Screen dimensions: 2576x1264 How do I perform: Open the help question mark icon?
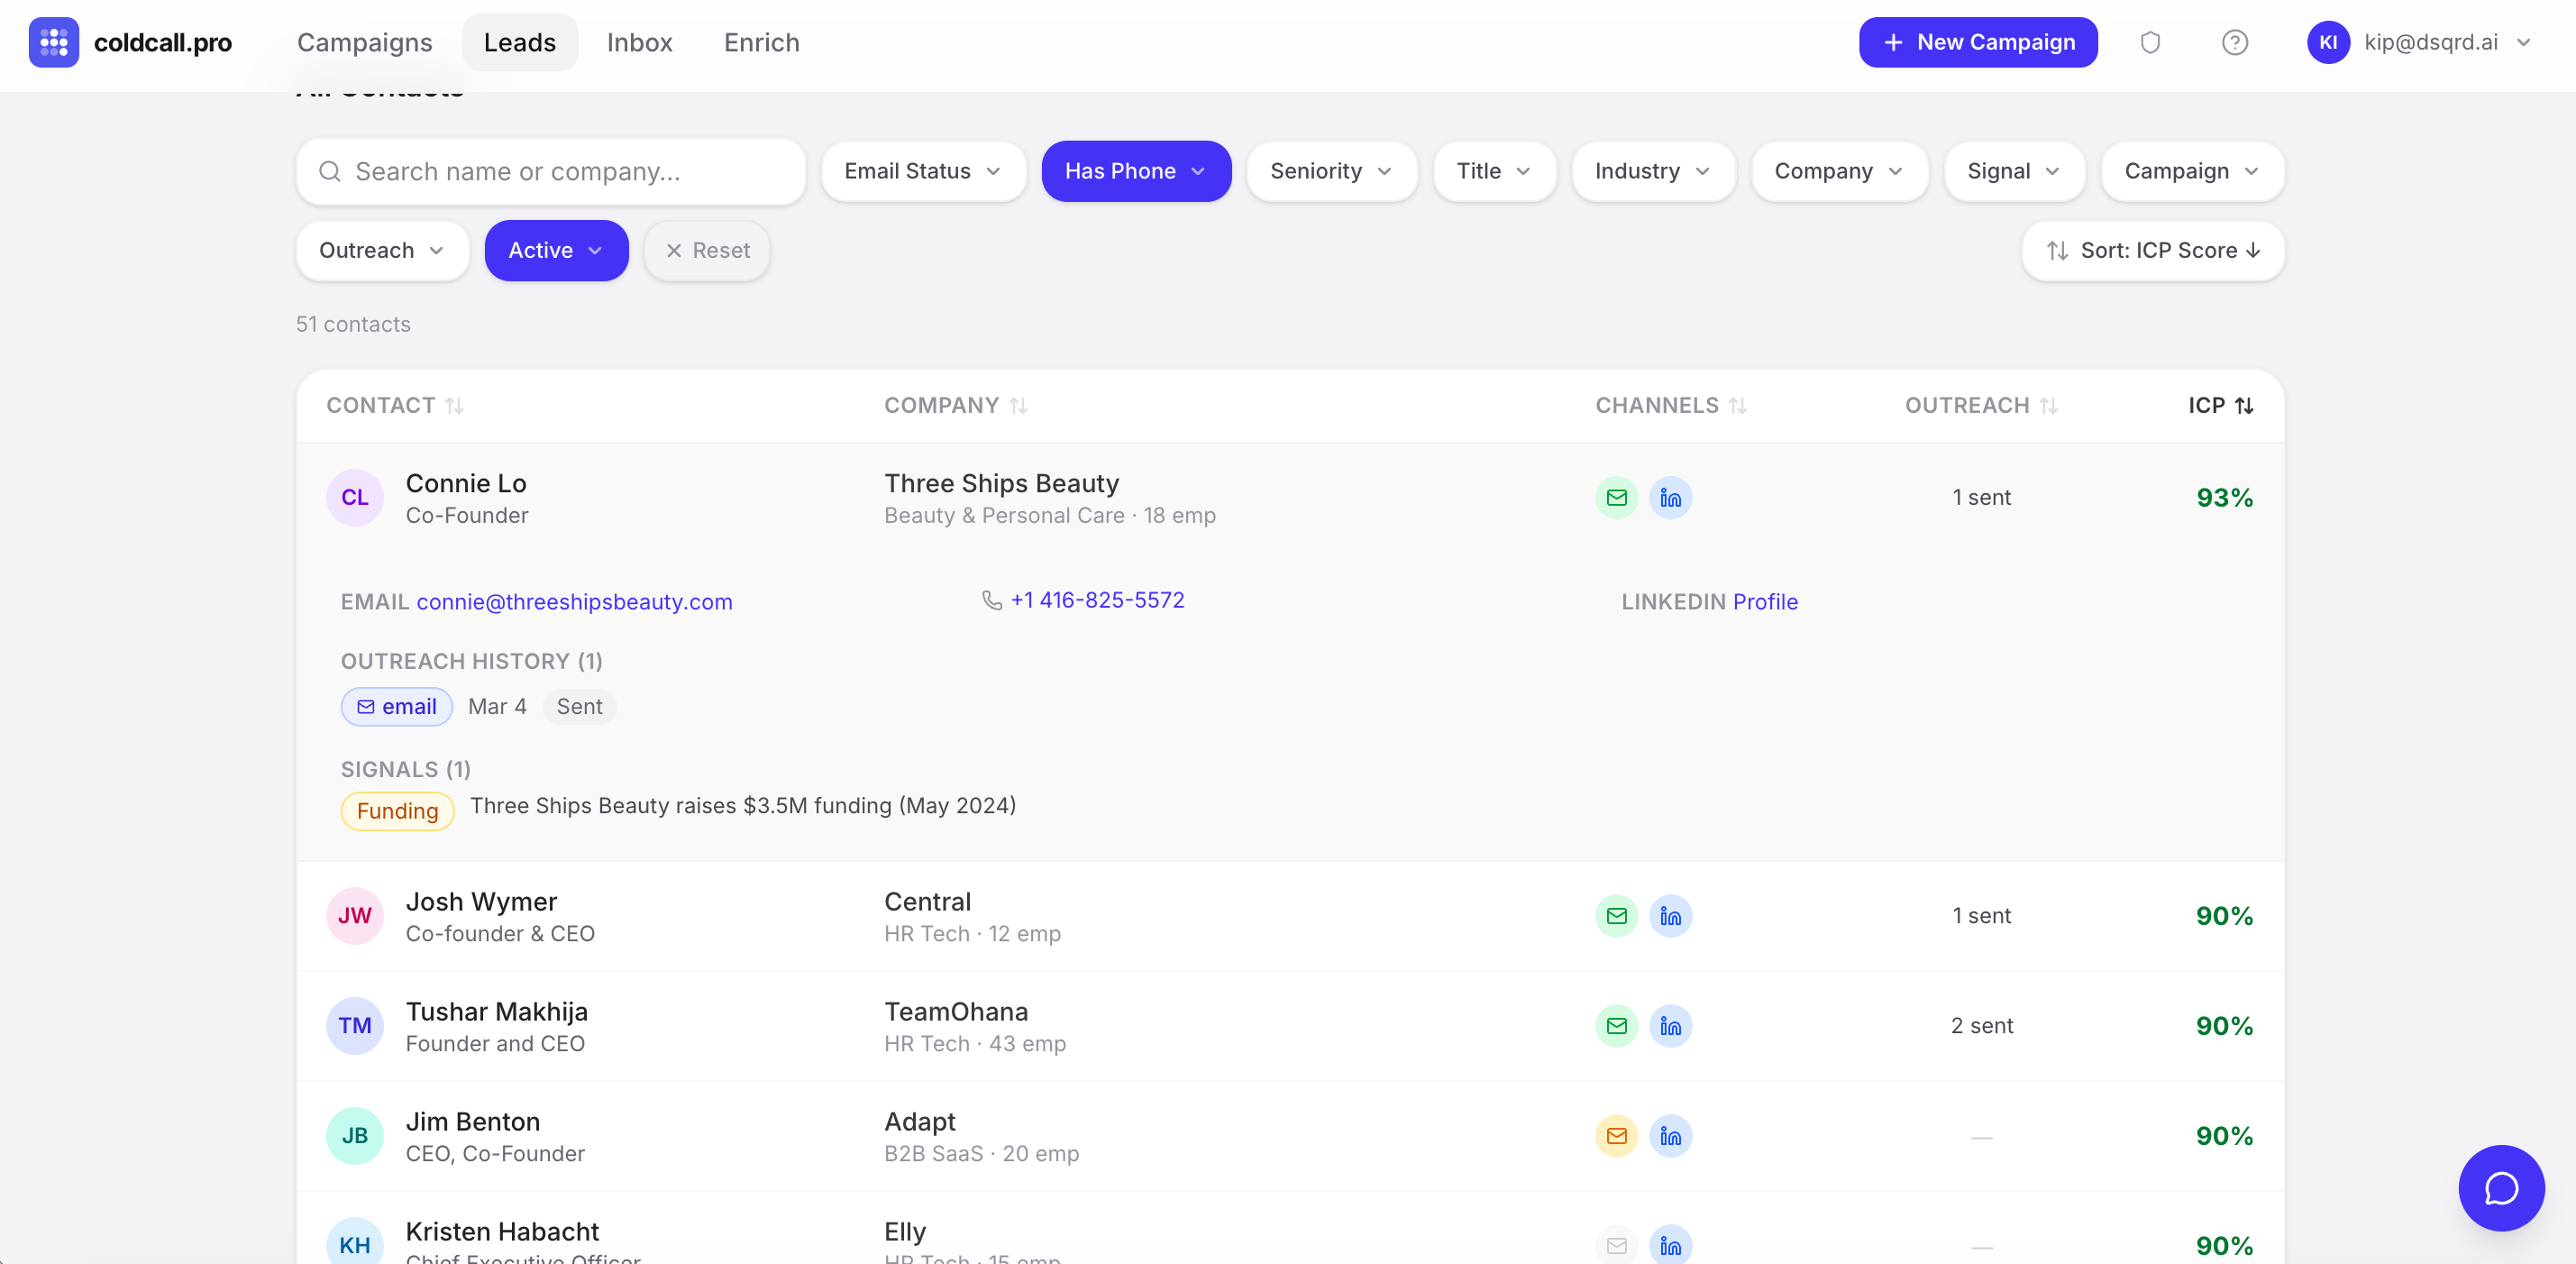(2234, 42)
